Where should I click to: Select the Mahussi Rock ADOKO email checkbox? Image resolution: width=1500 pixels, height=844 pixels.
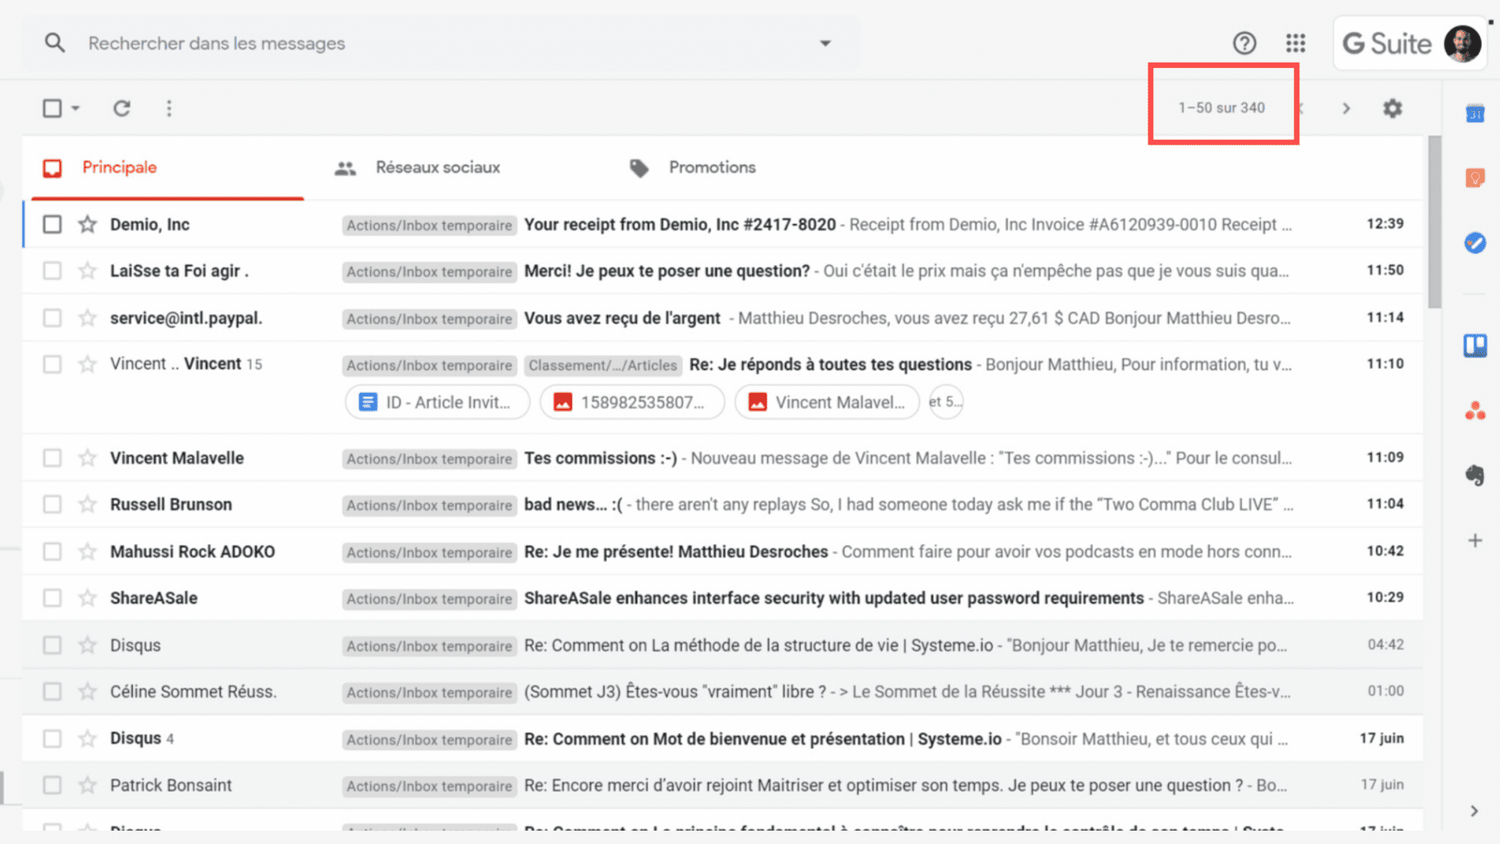52,551
